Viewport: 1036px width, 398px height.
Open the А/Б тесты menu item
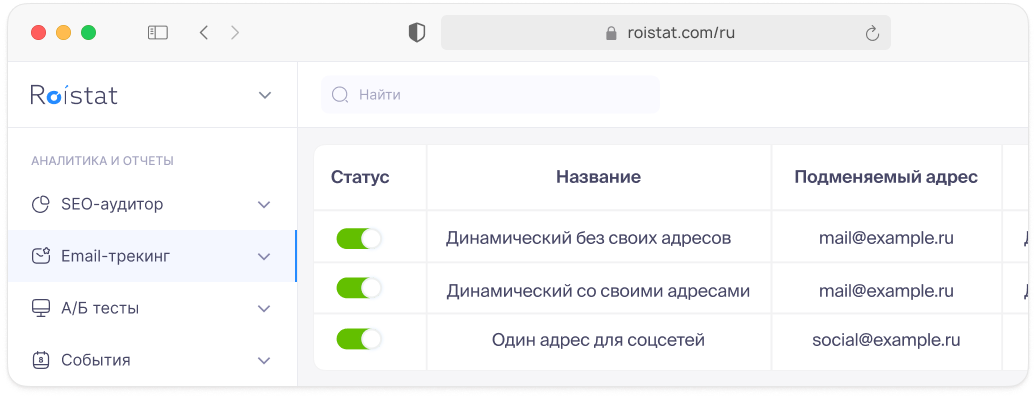152,309
